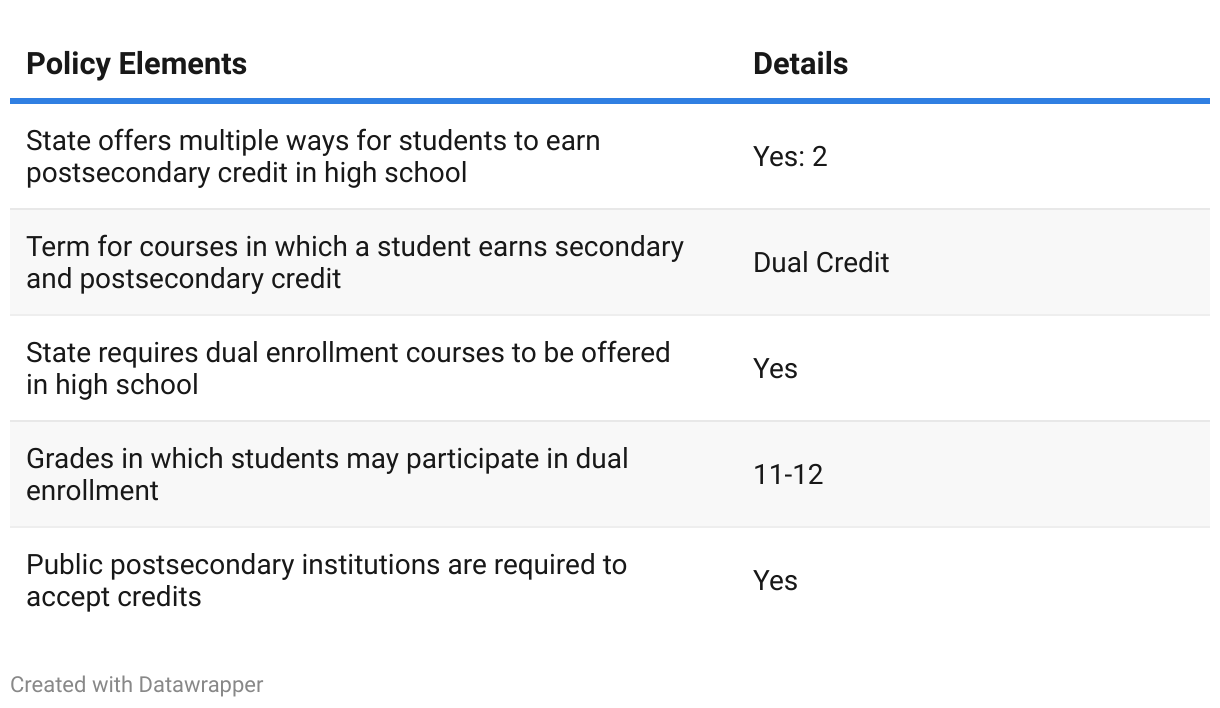This screenshot has height=708, width=1220.
Task: Click the Details column header
Action: click(800, 64)
